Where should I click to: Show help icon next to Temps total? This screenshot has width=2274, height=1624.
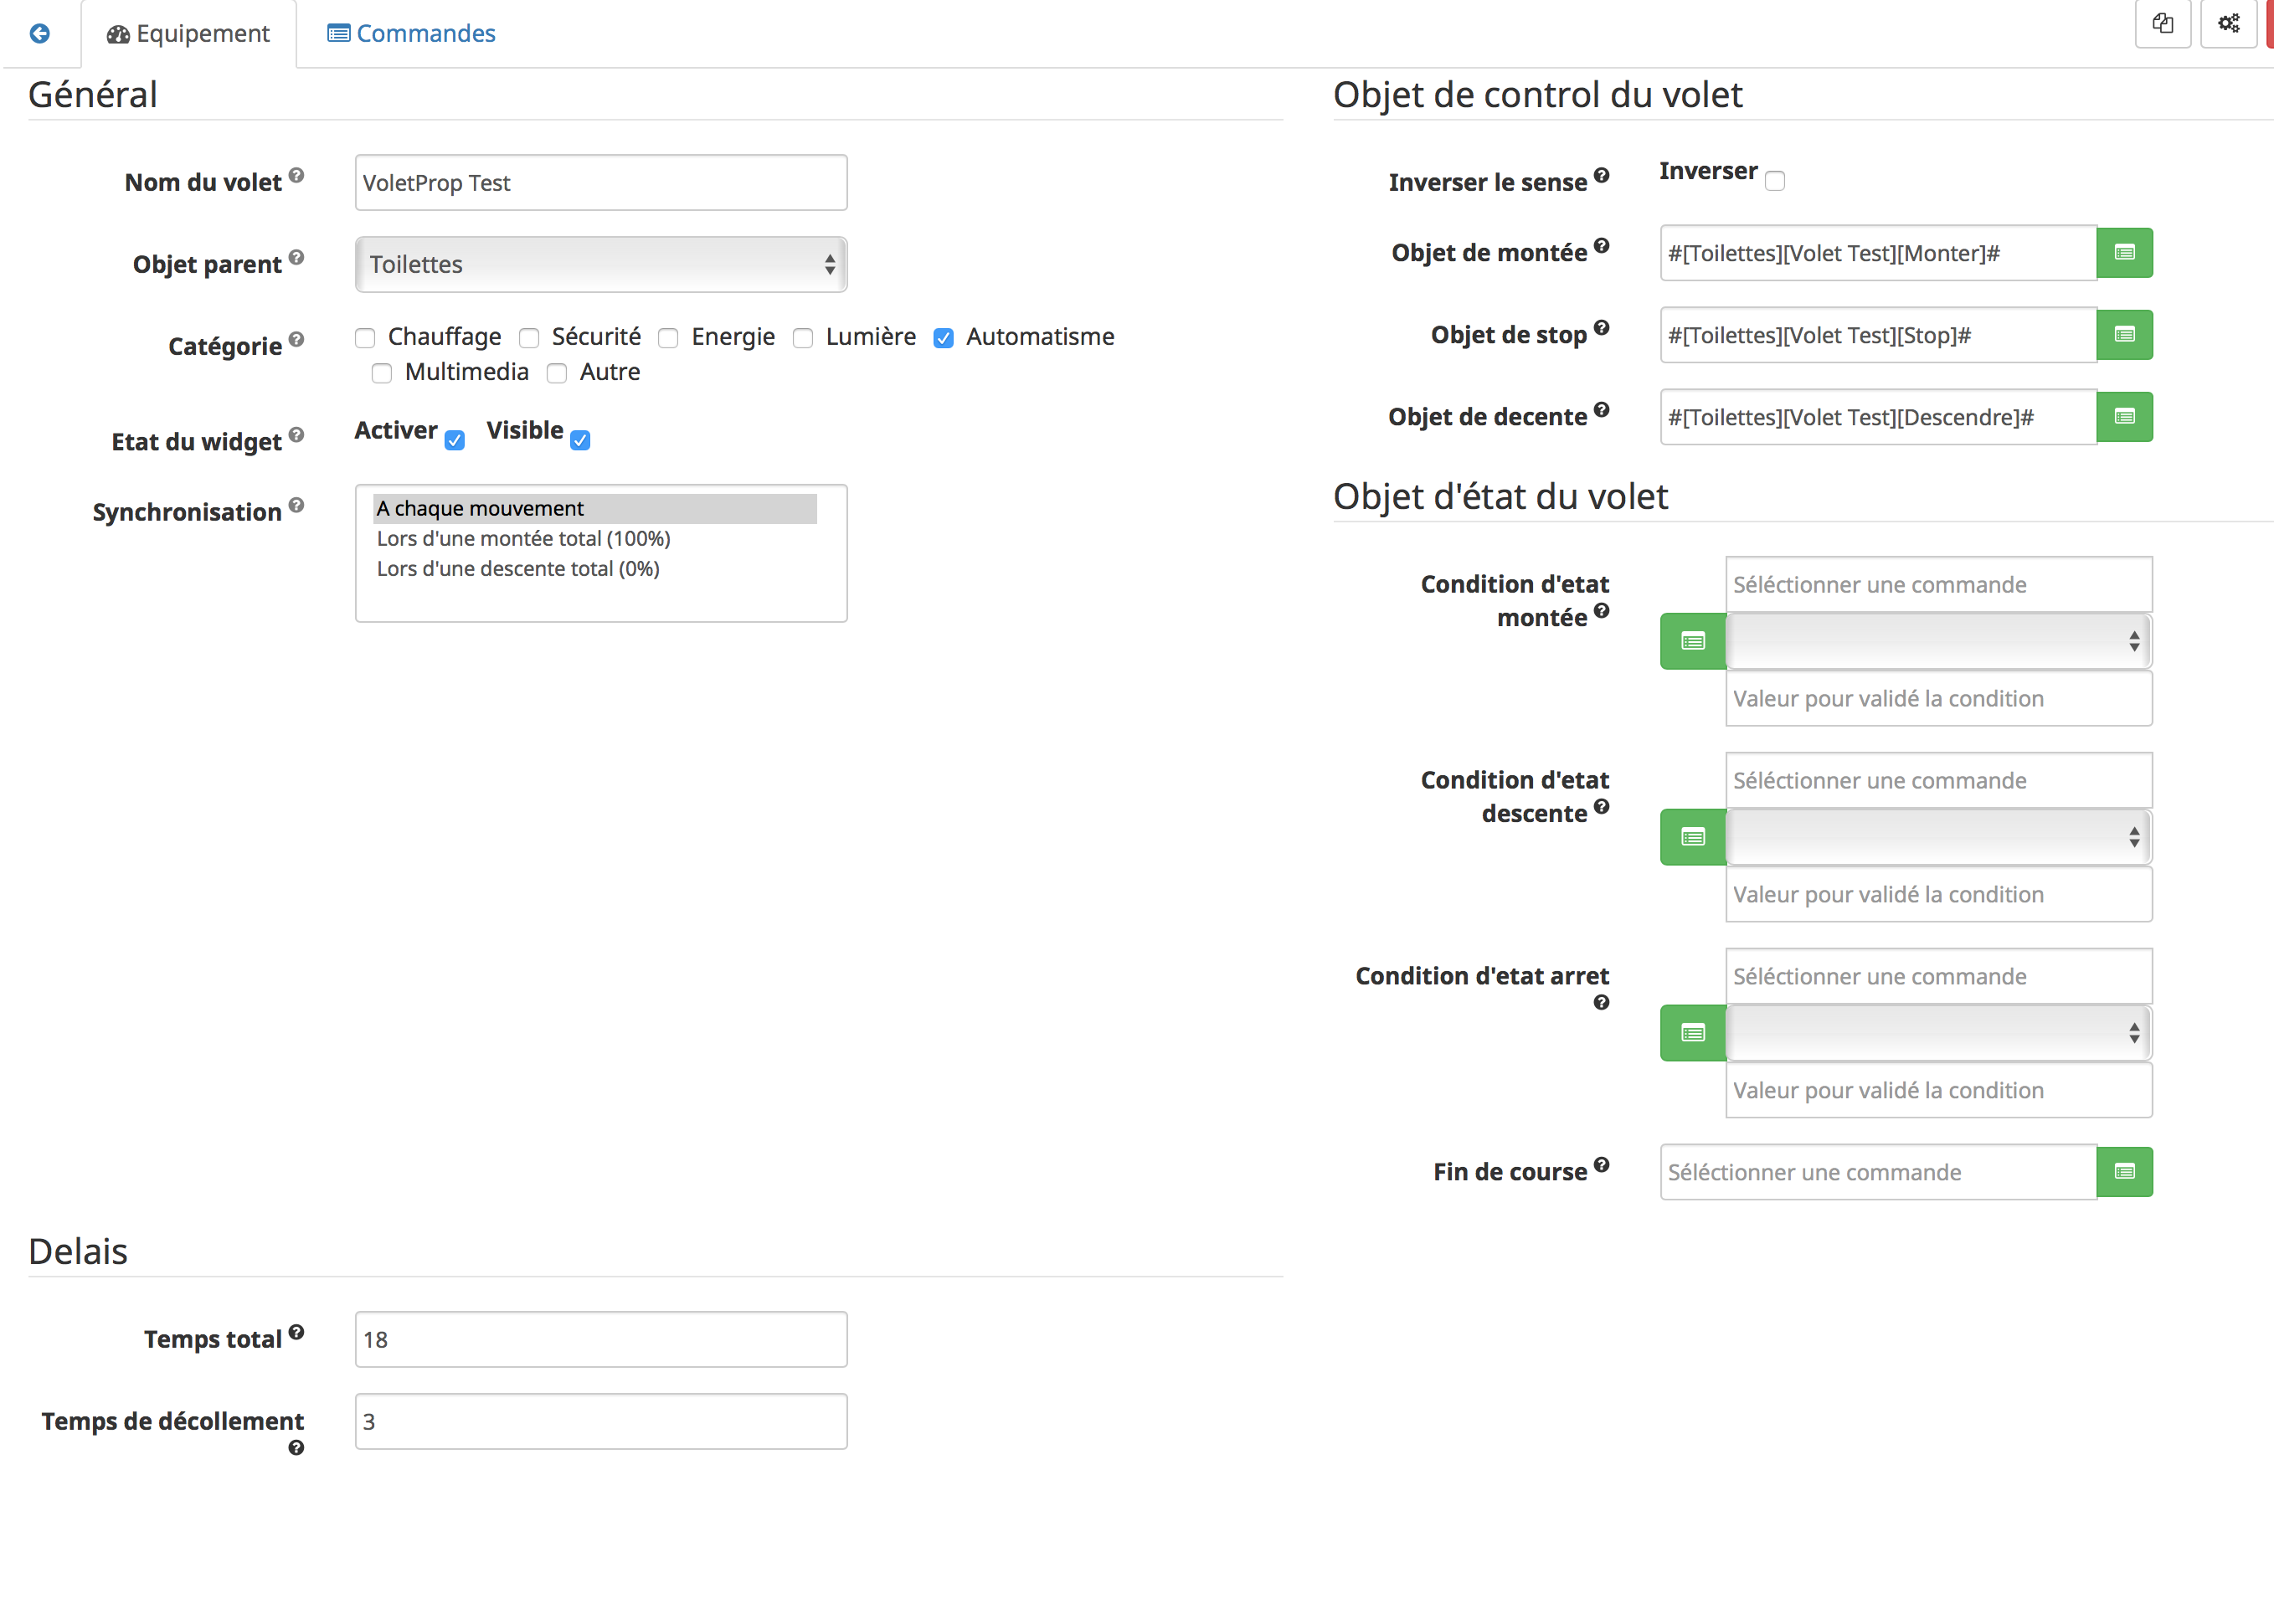296,1333
